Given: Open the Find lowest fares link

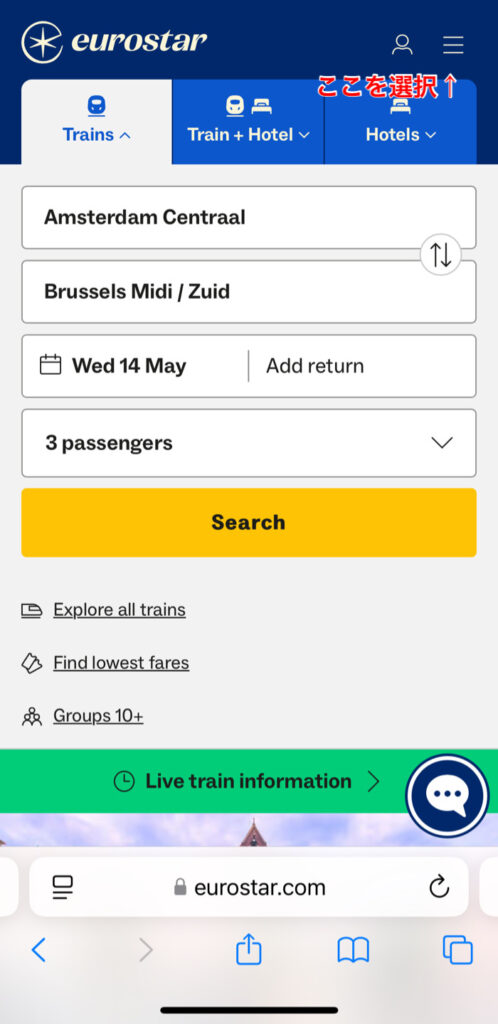Looking at the screenshot, I should (121, 663).
